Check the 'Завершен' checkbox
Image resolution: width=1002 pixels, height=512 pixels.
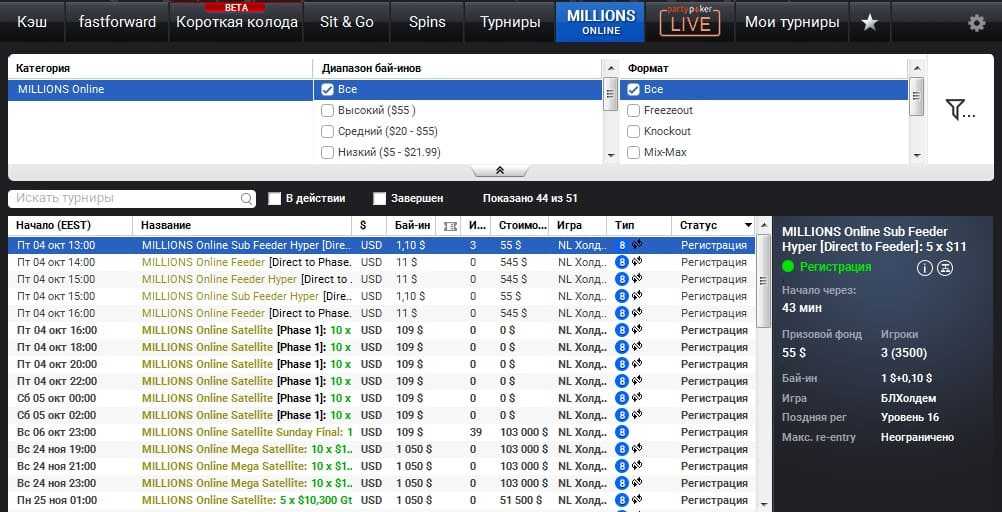click(x=380, y=199)
